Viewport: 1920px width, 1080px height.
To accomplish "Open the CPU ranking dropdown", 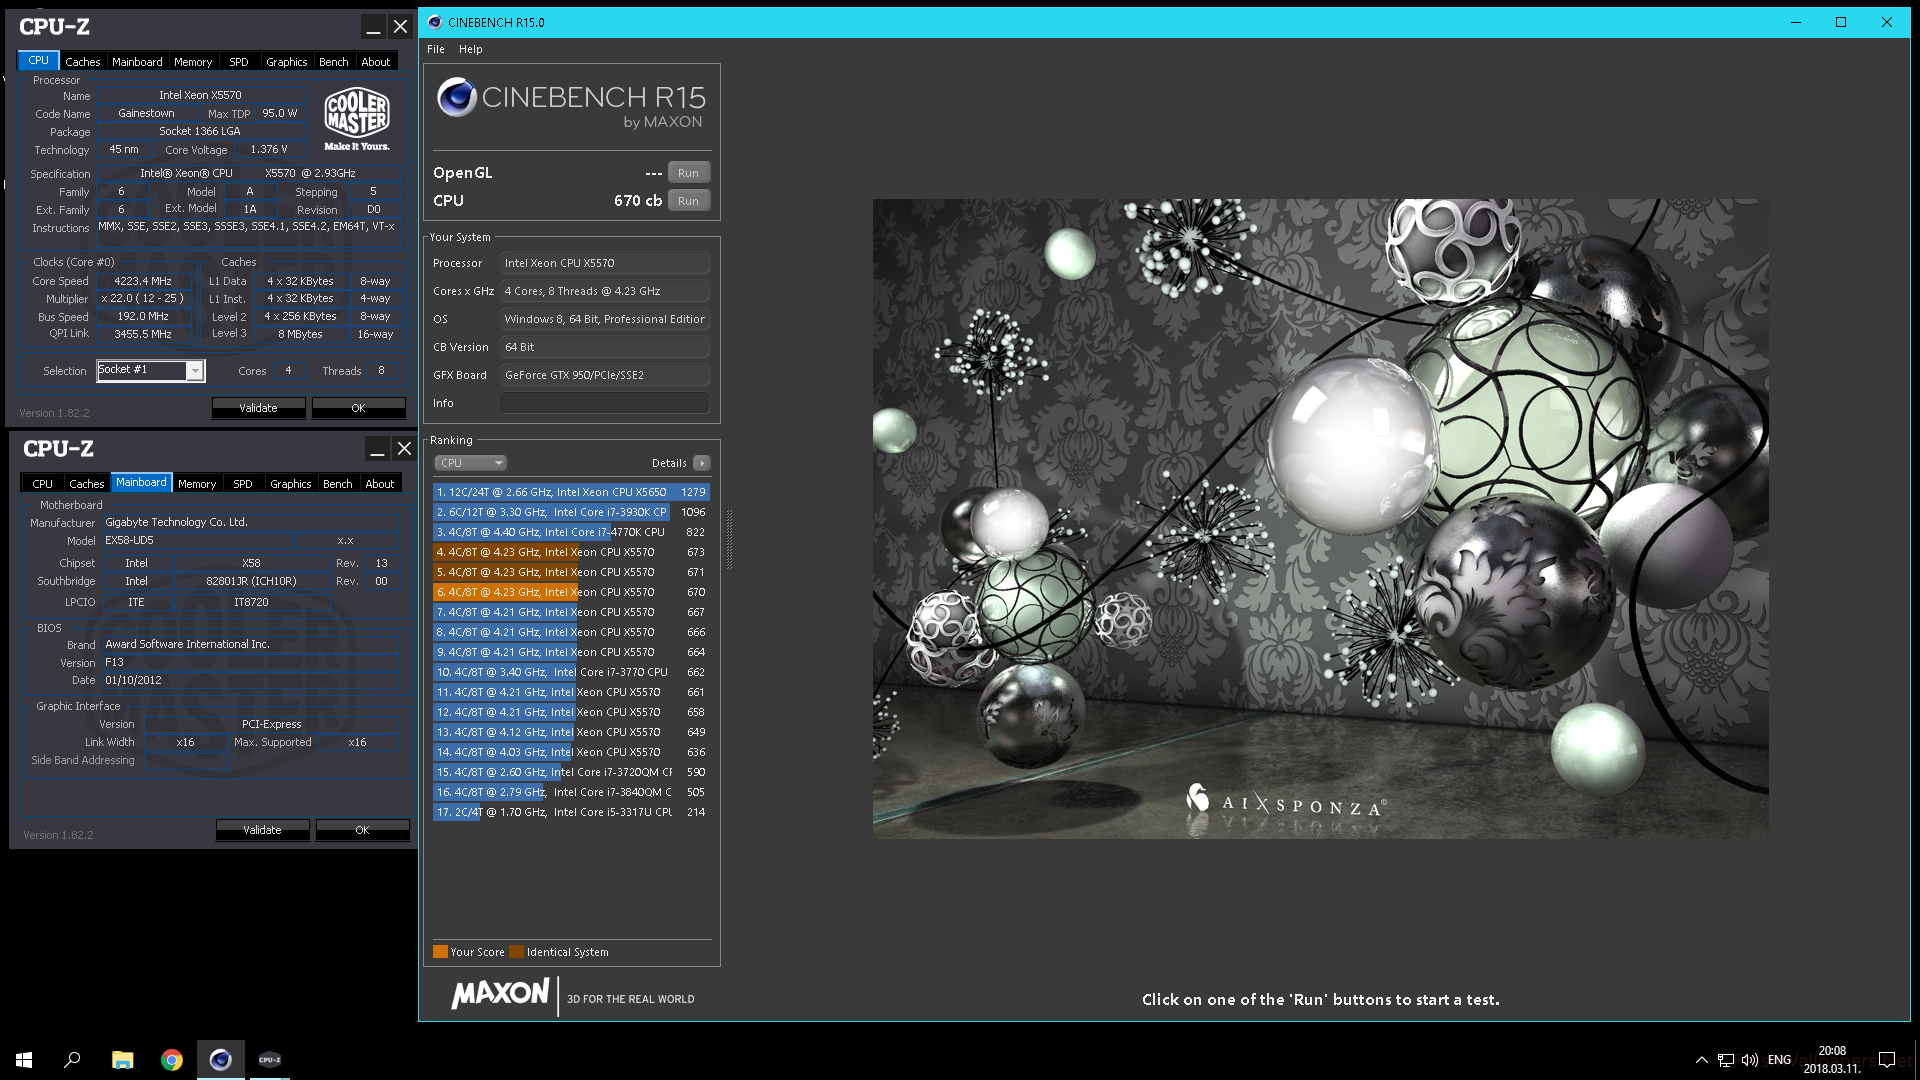I will click(x=471, y=463).
